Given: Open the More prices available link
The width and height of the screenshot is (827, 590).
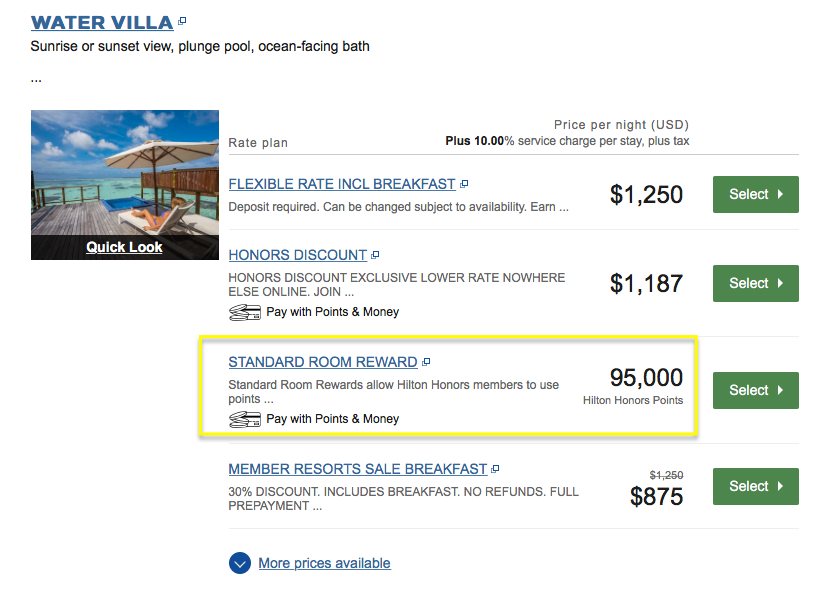Looking at the screenshot, I should (324, 563).
